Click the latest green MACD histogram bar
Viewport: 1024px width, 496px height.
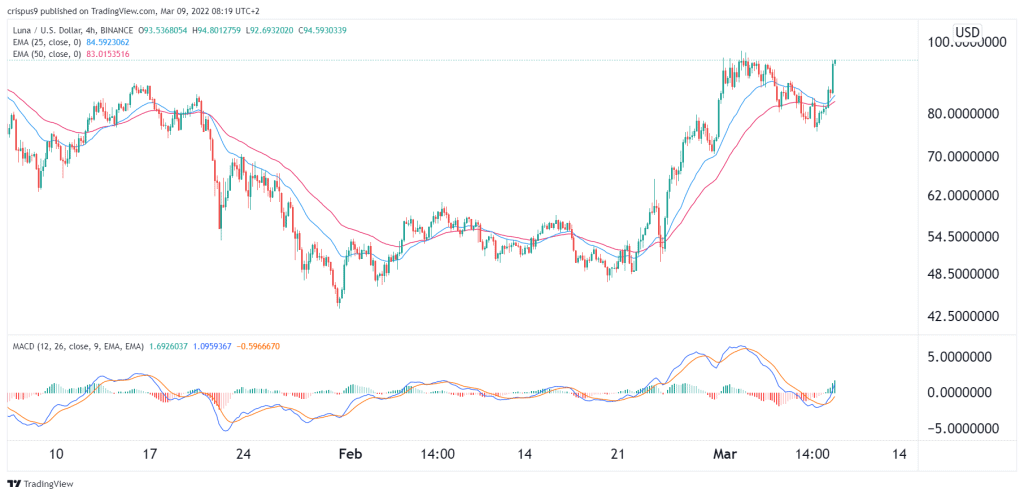point(834,386)
